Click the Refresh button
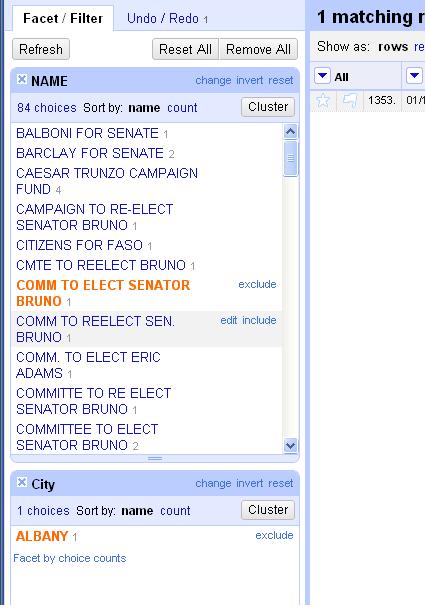Image resolution: width=426 pixels, height=608 pixels. point(41,49)
